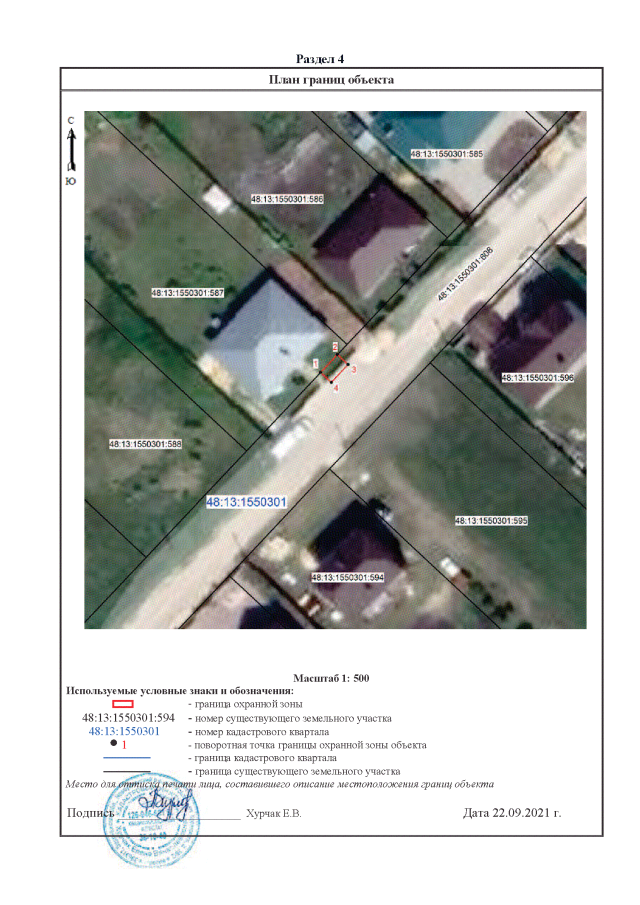Screen dimensions: 640x905
Task: Select parcel label 48:13:1550301:587 on map
Action: tap(186, 293)
